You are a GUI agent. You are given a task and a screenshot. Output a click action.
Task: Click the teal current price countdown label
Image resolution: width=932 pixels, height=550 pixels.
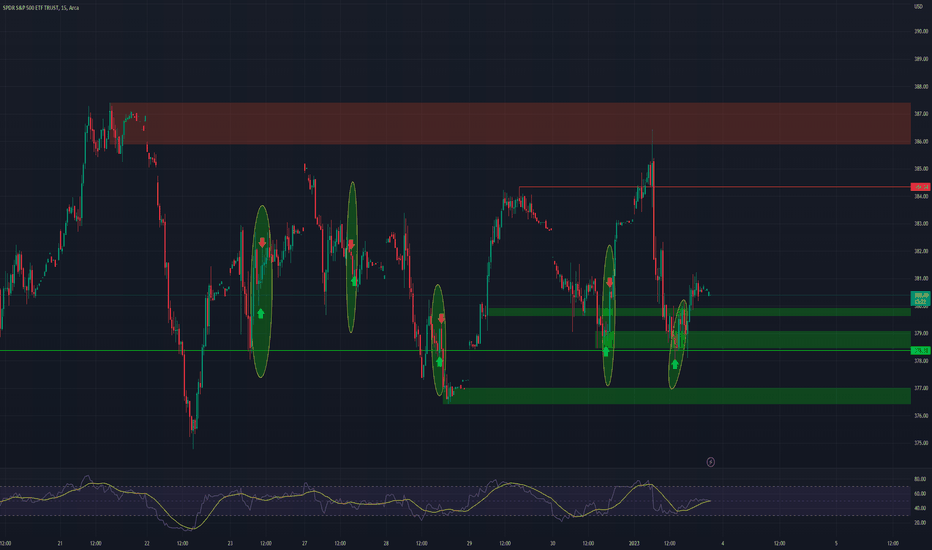pos(921,298)
